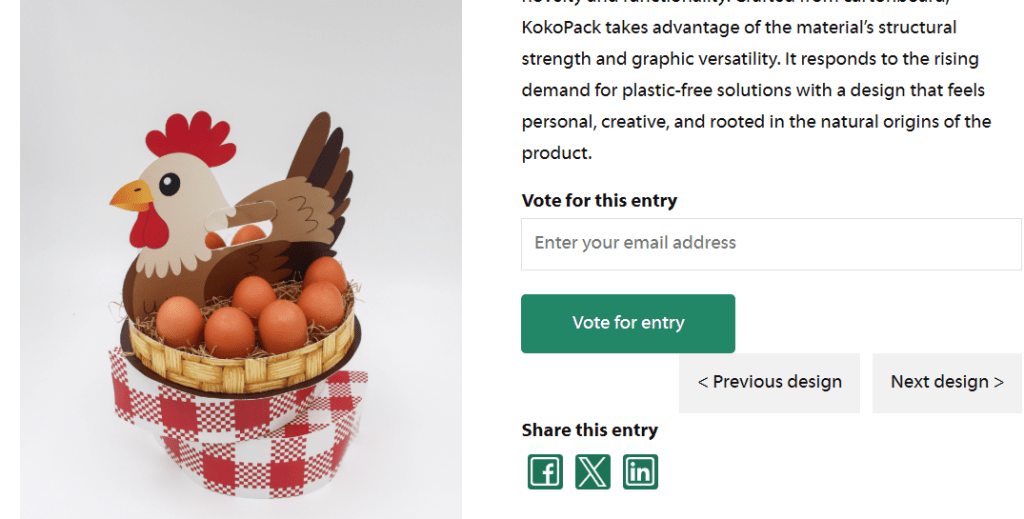
Task: Share this entry on X
Action: 592,472
